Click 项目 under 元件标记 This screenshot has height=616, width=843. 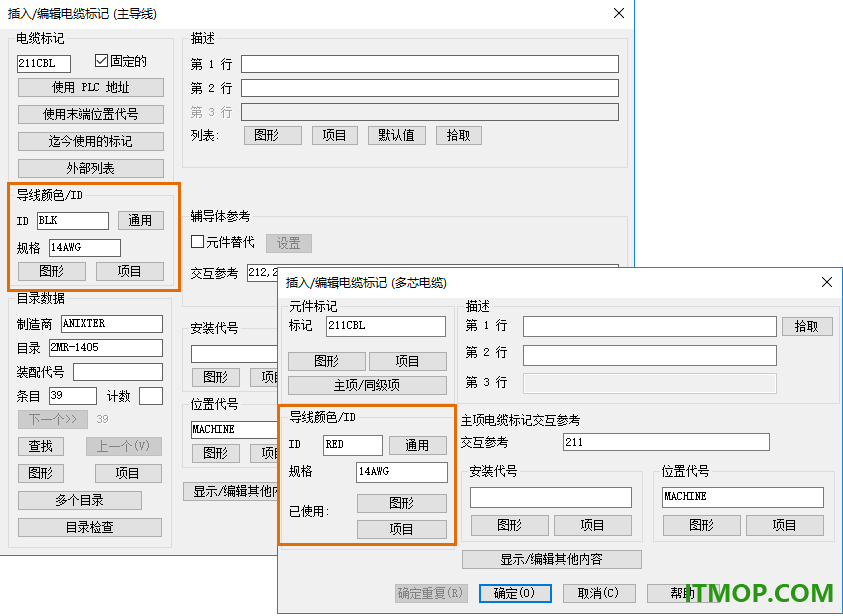point(408,361)
